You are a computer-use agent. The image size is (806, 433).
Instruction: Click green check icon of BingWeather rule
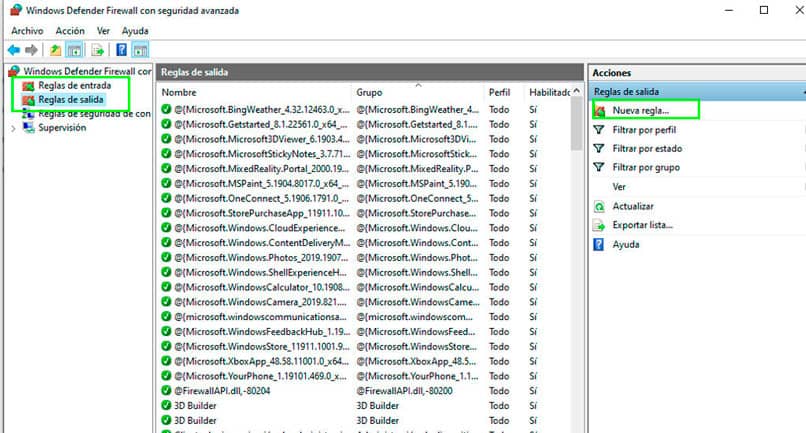[x=166, y=109]
